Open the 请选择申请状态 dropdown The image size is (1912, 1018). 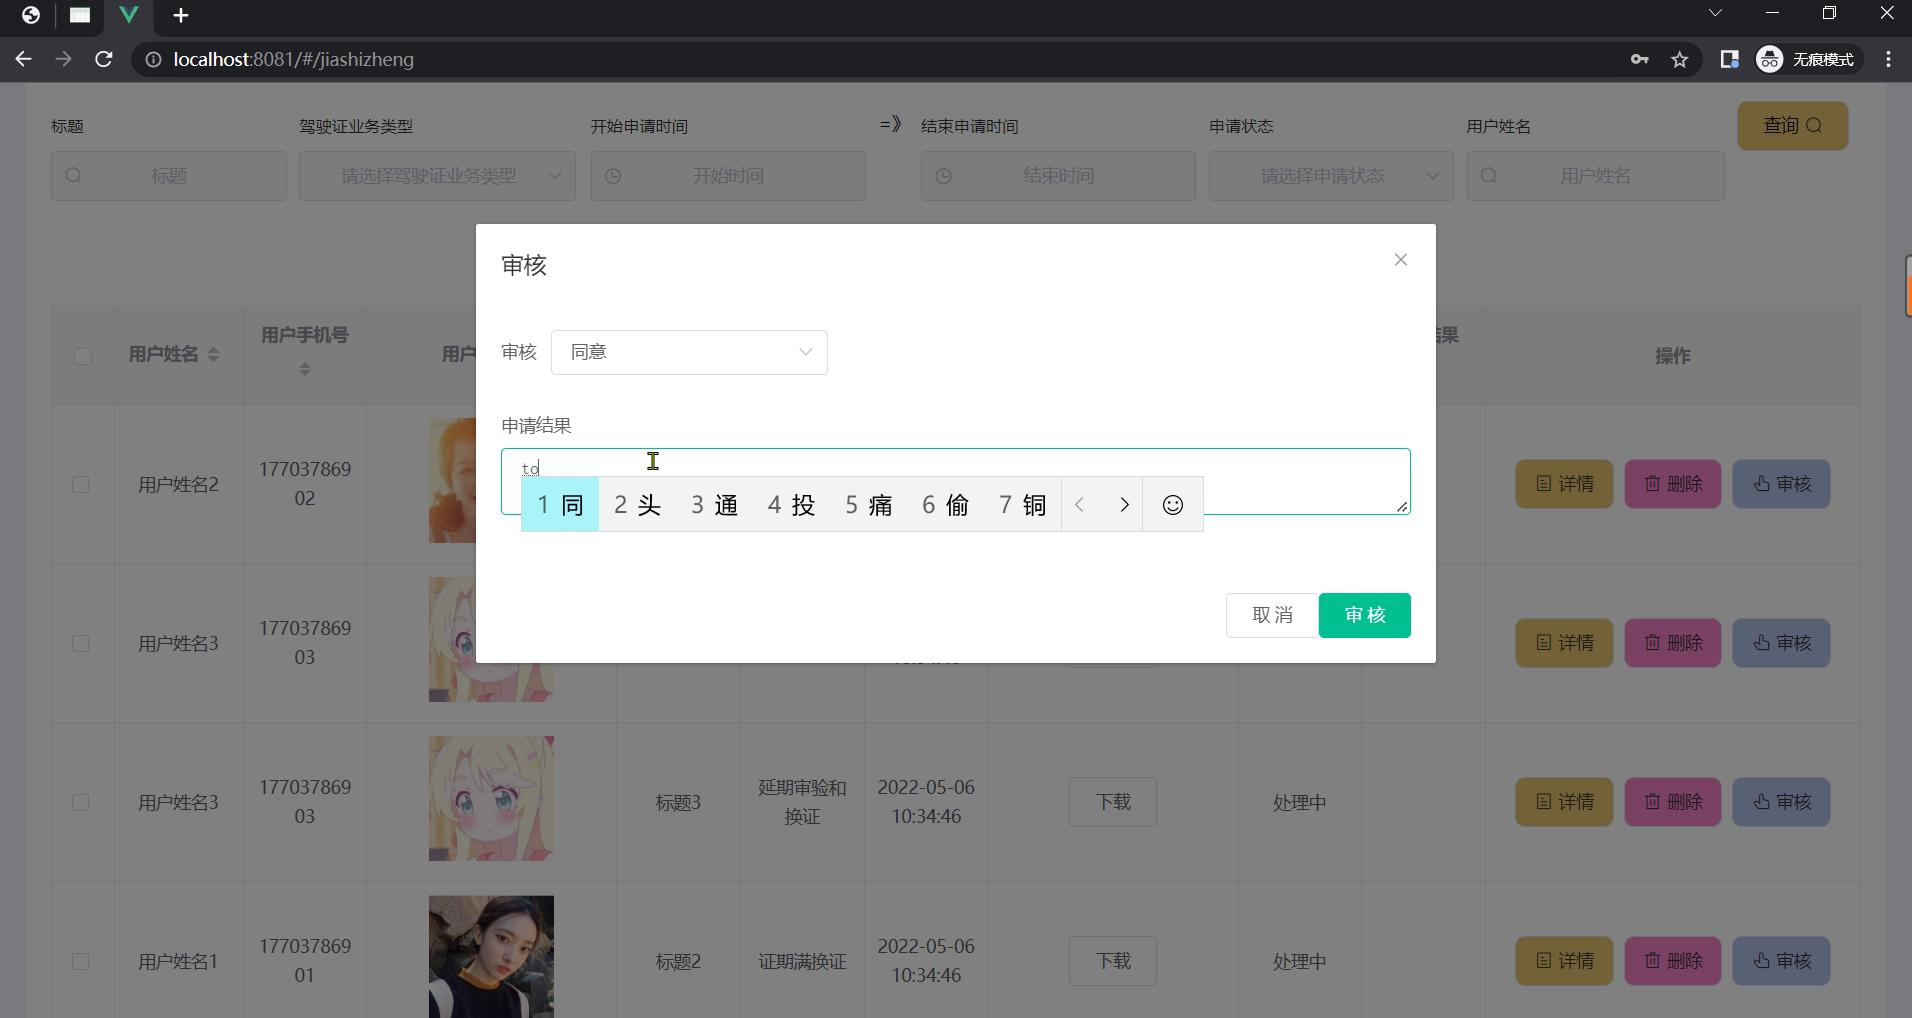click(x=1330, y=176)
